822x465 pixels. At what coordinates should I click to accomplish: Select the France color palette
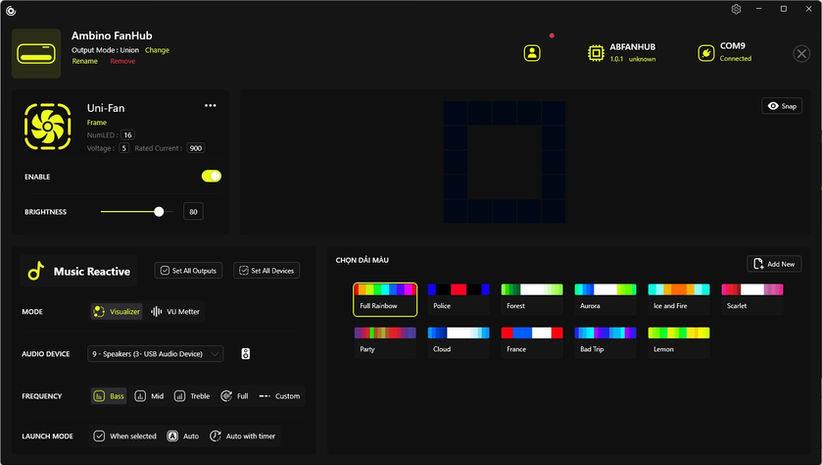[532, 342]
